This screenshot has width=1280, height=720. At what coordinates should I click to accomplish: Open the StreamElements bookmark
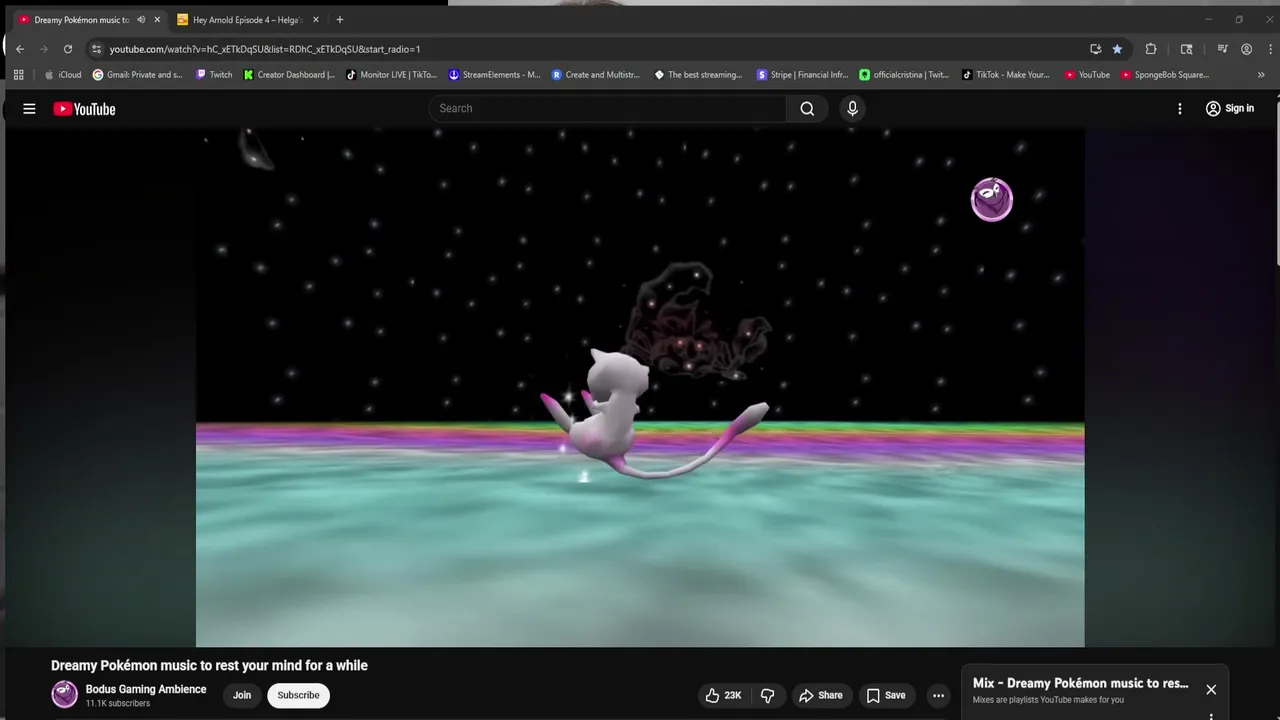(495, 75)
